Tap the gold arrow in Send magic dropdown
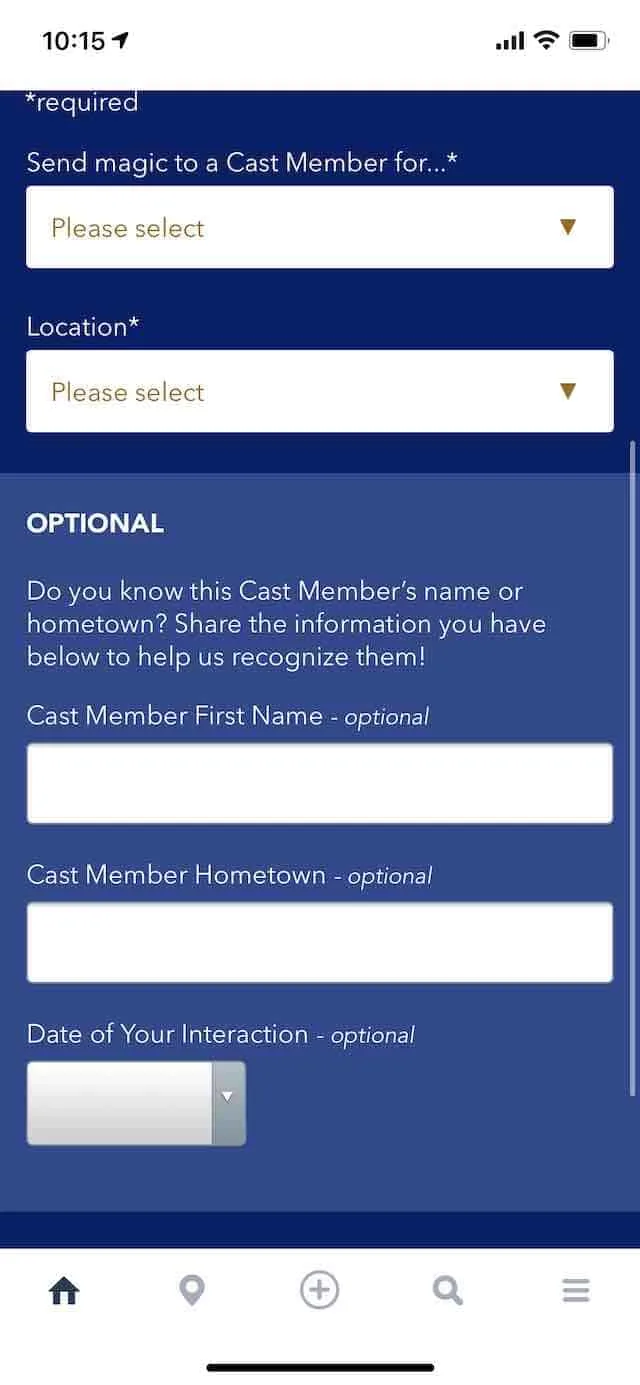The image size is (640, 1385). pos(568,227)
